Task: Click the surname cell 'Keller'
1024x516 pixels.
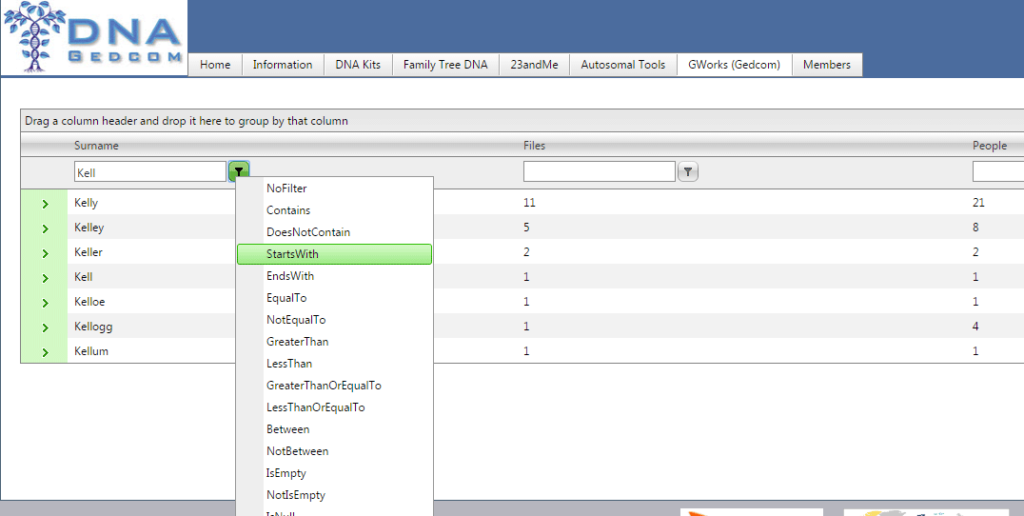Action: (88, 253)
